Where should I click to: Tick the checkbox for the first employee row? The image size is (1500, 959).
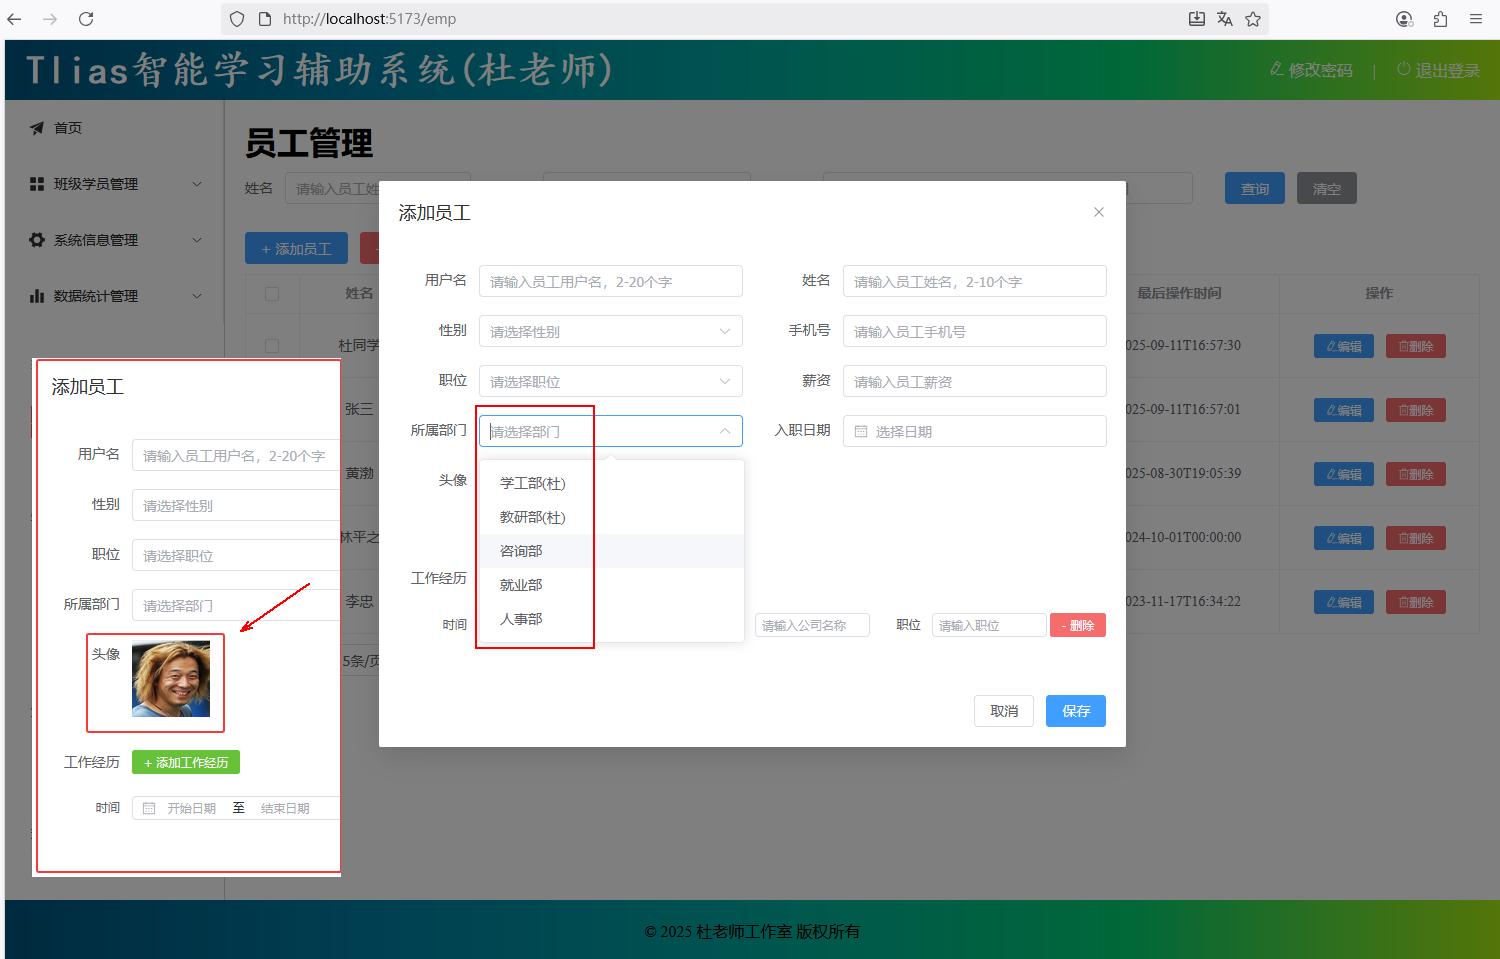pos(272,346)
